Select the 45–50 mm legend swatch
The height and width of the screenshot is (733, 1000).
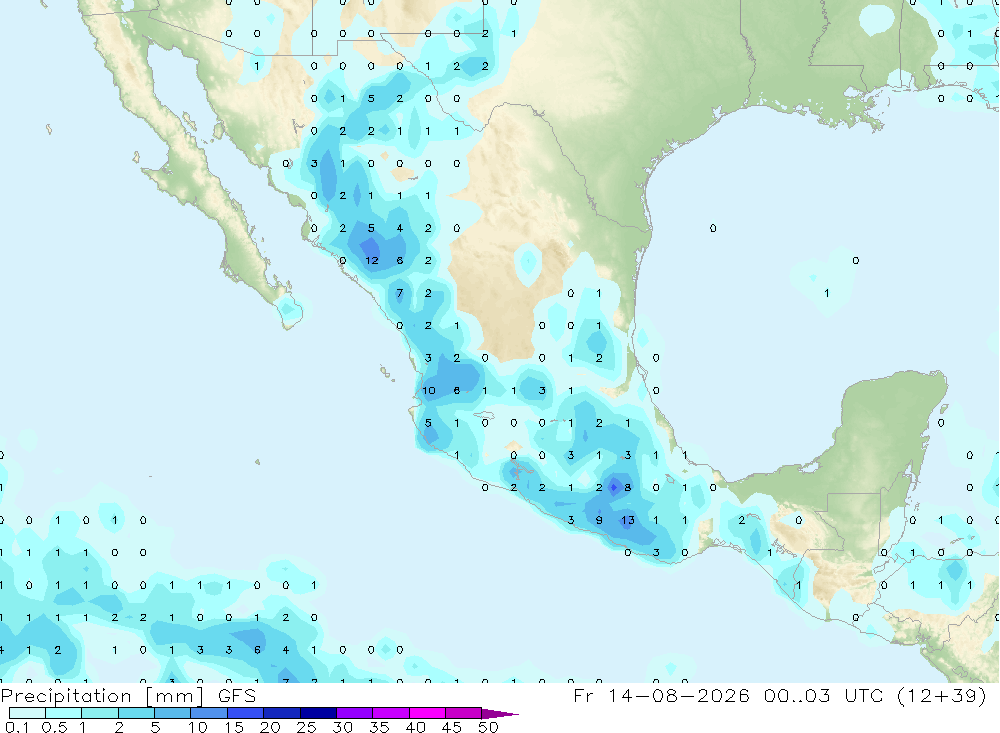pos(464,713)
